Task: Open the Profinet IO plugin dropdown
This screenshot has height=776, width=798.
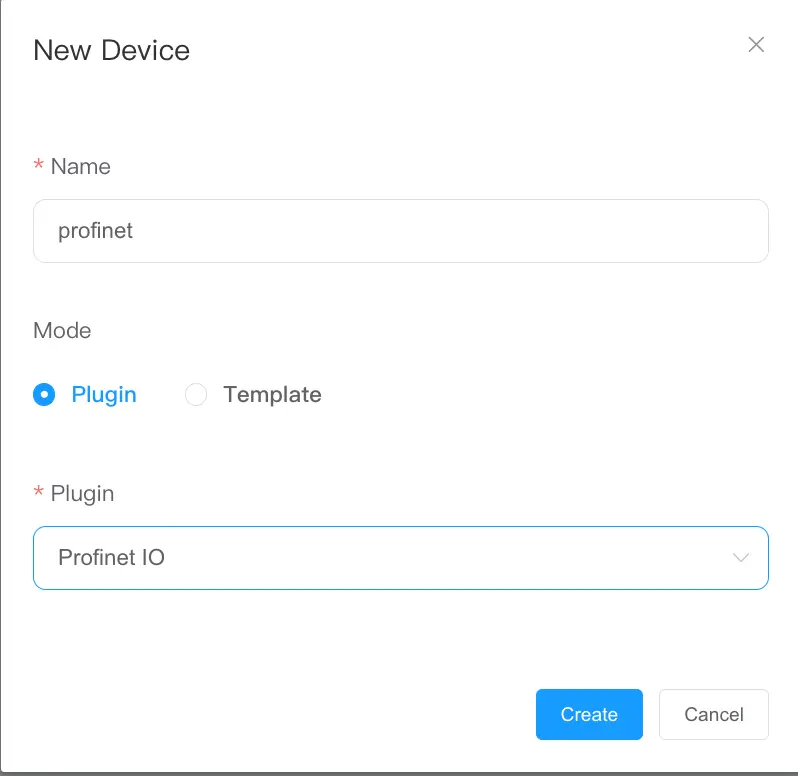Action: 400,557
